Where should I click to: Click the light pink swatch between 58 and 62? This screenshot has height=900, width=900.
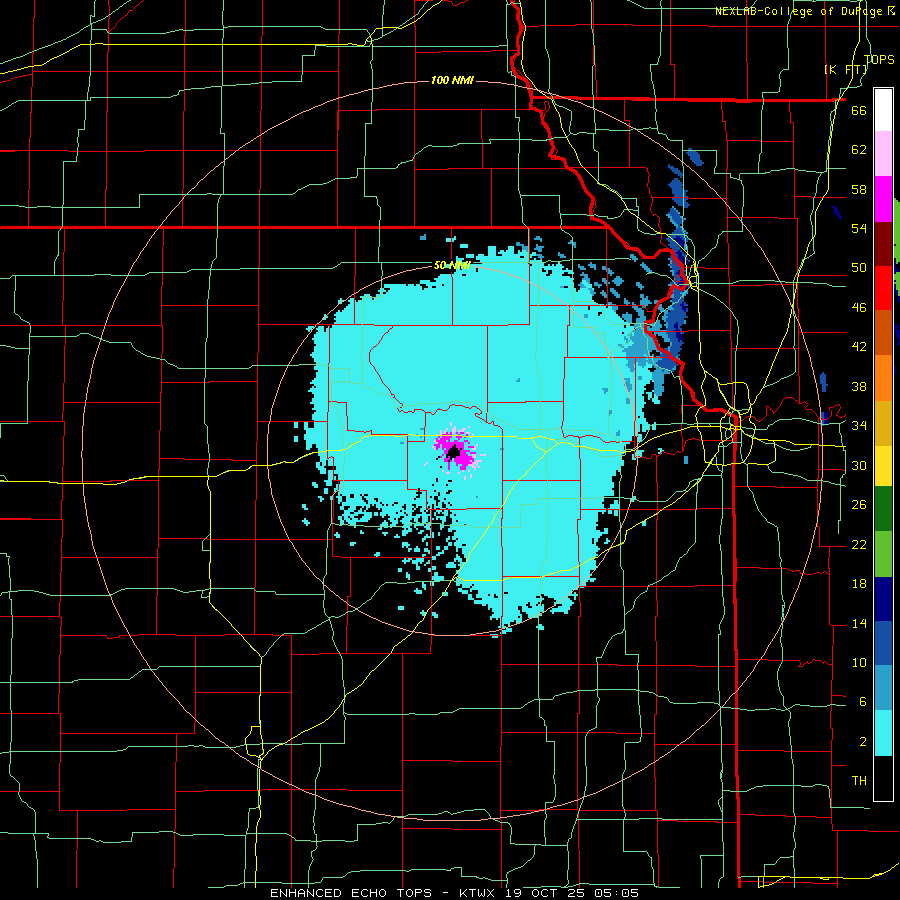[883, 154]
